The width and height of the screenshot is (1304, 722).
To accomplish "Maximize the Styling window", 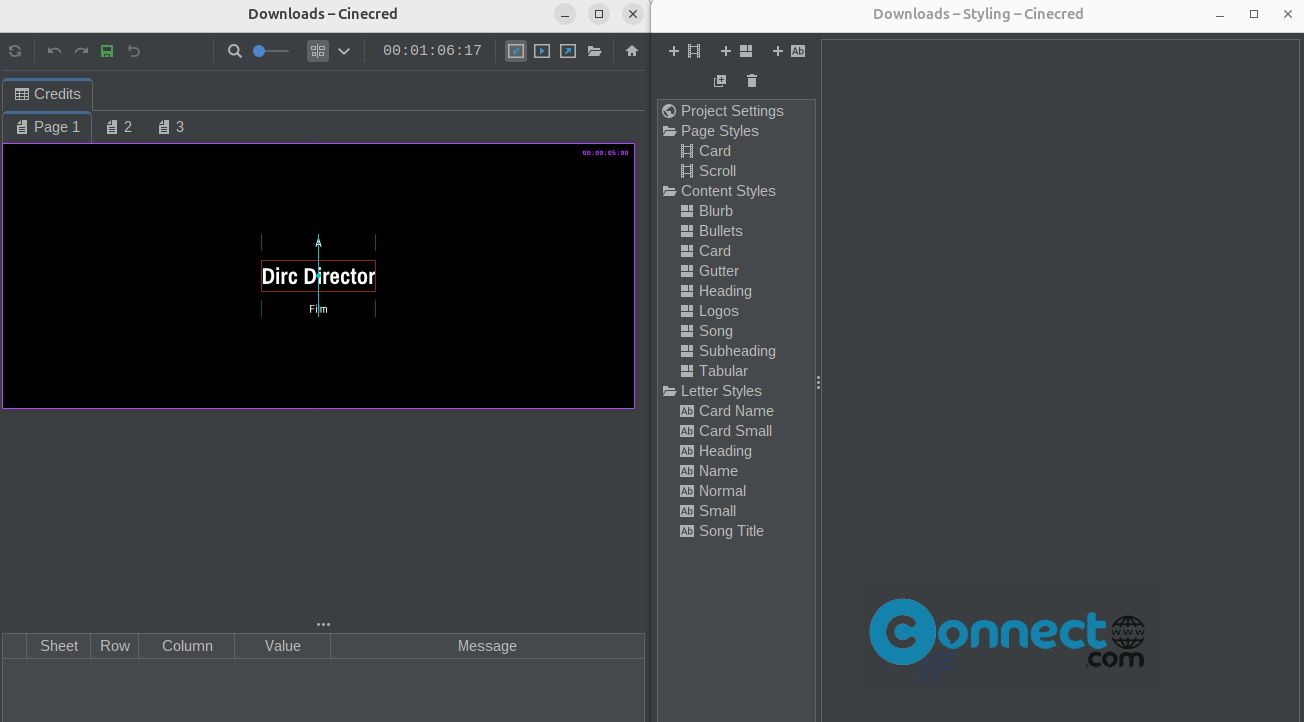I will [x=1254, y=14].
